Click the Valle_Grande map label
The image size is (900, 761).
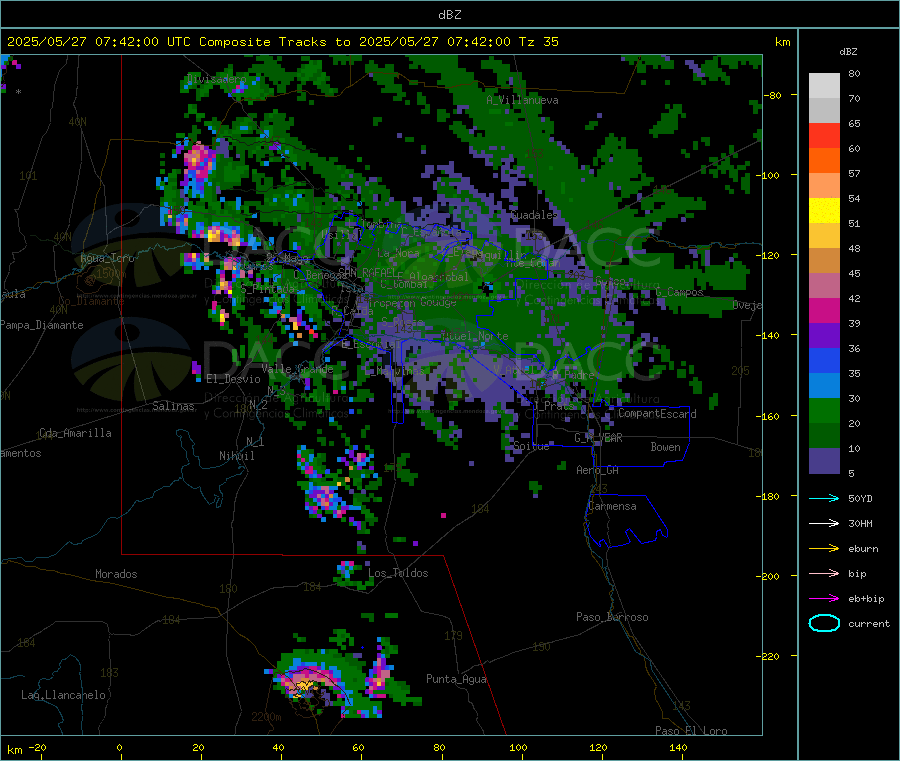tap(297, 369)
